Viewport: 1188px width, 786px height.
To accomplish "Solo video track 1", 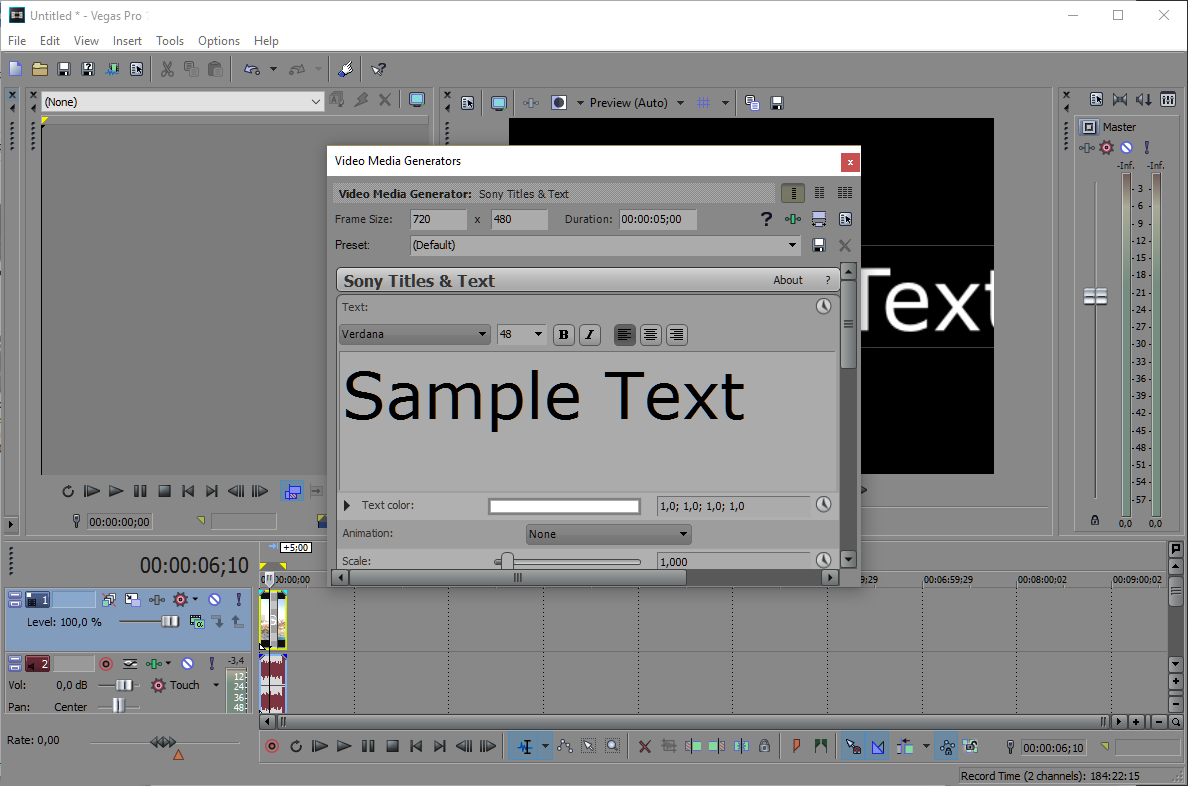I will point(239,600).
